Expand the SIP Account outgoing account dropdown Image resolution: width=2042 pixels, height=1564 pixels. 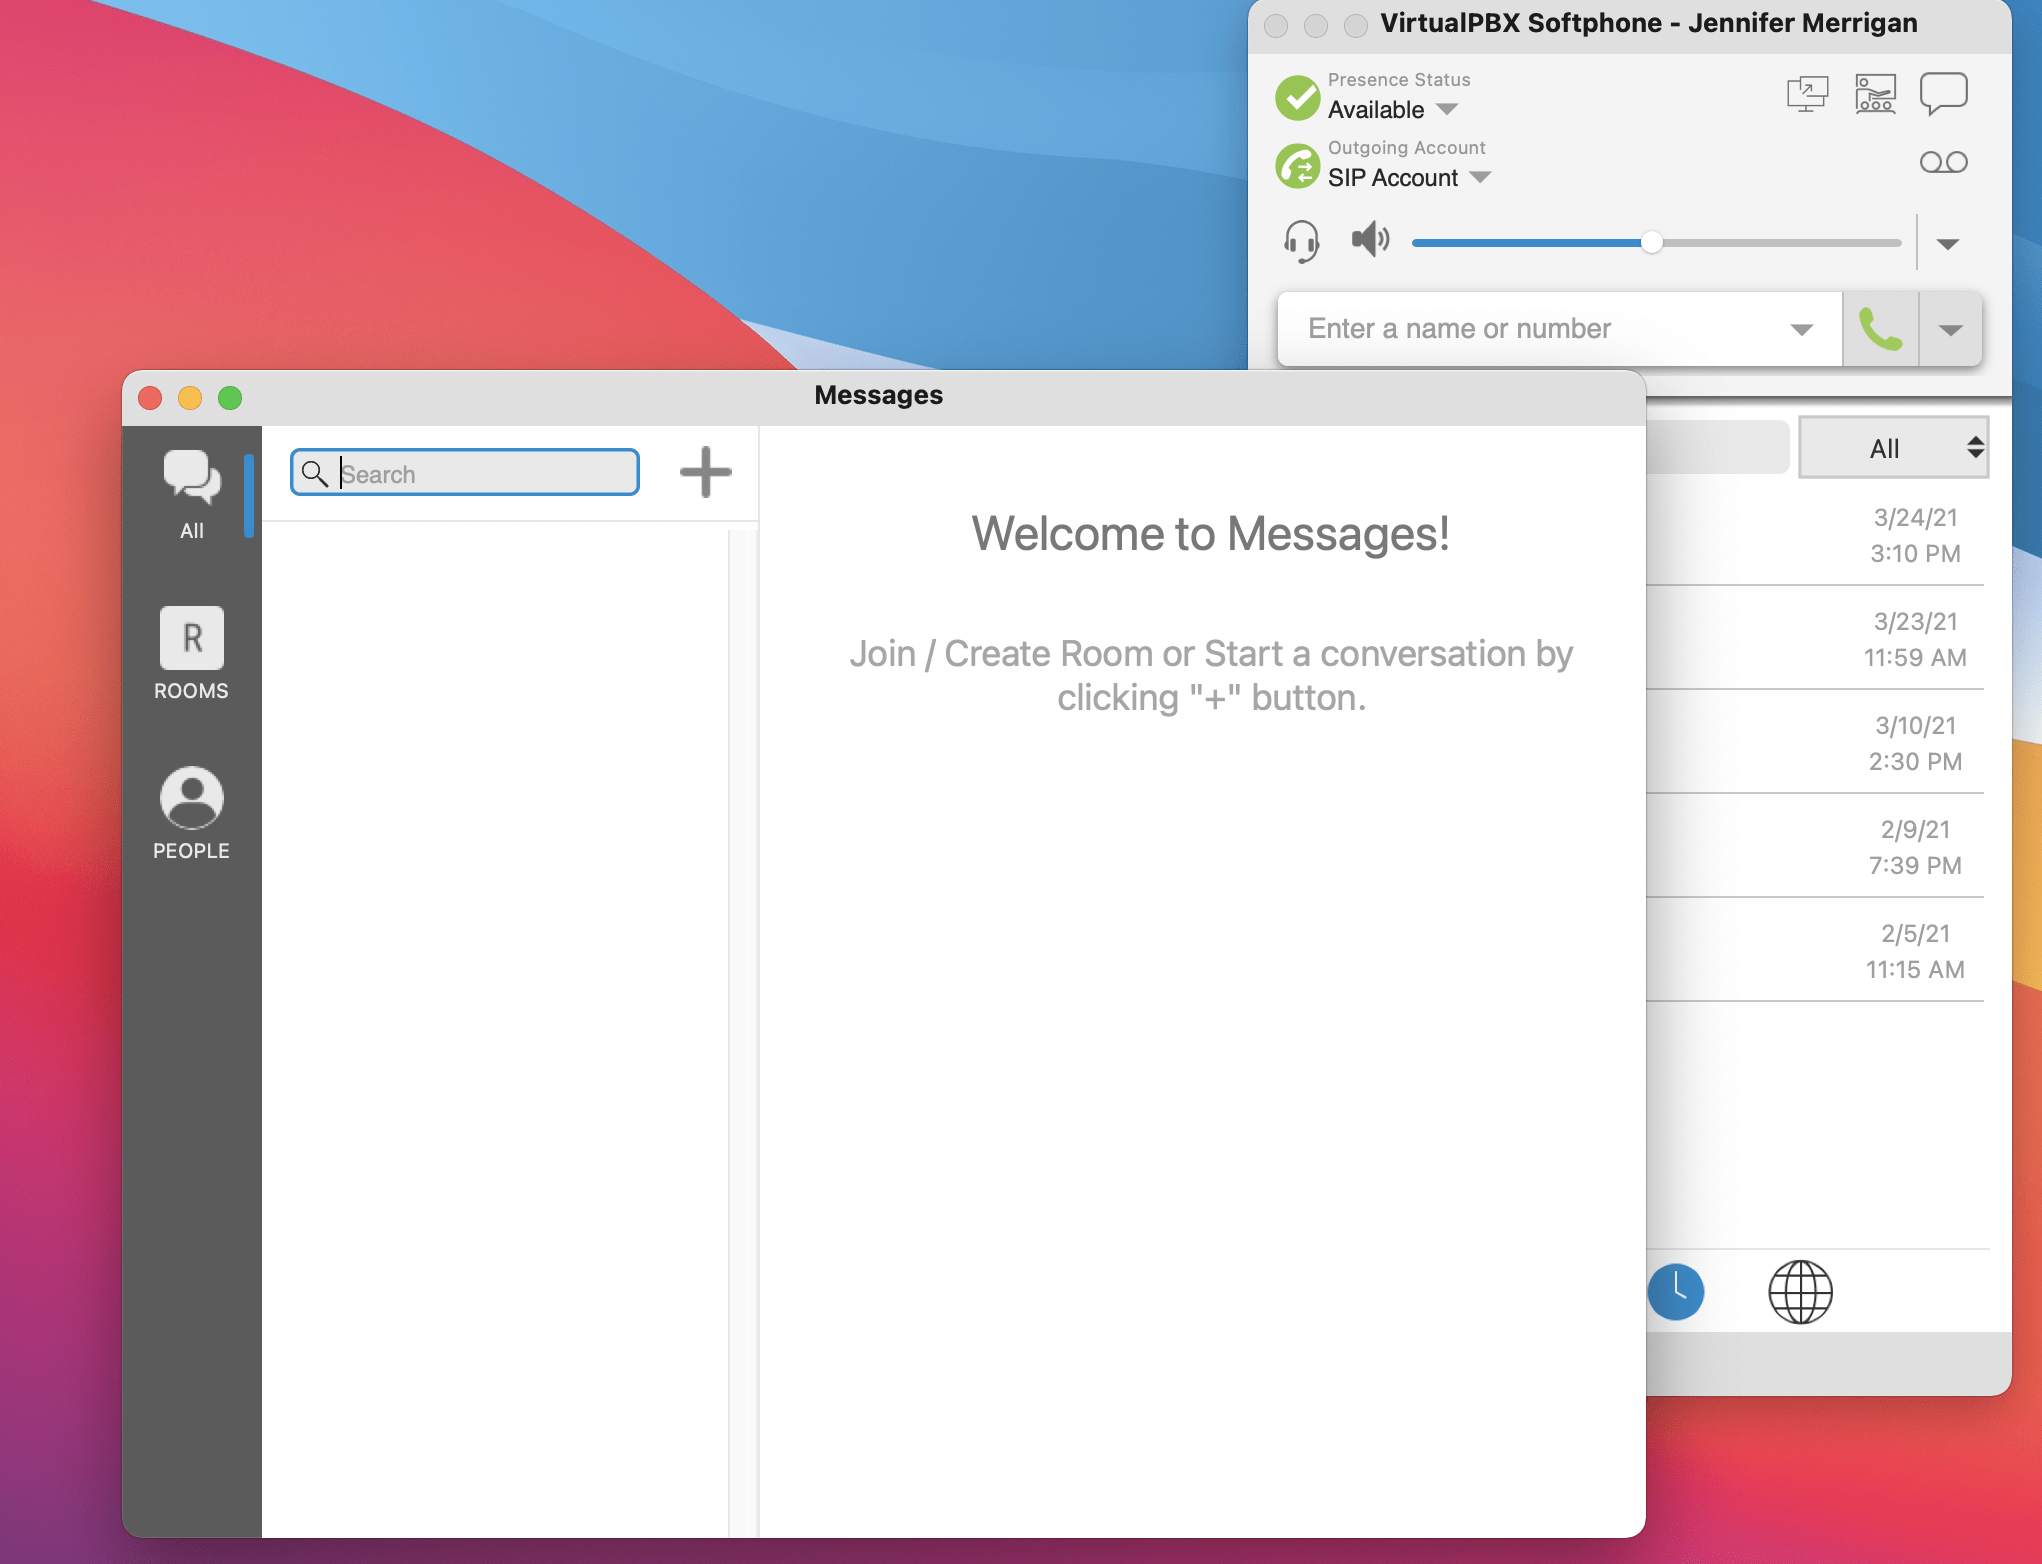pyautogui.click(x=1409, y=177)
